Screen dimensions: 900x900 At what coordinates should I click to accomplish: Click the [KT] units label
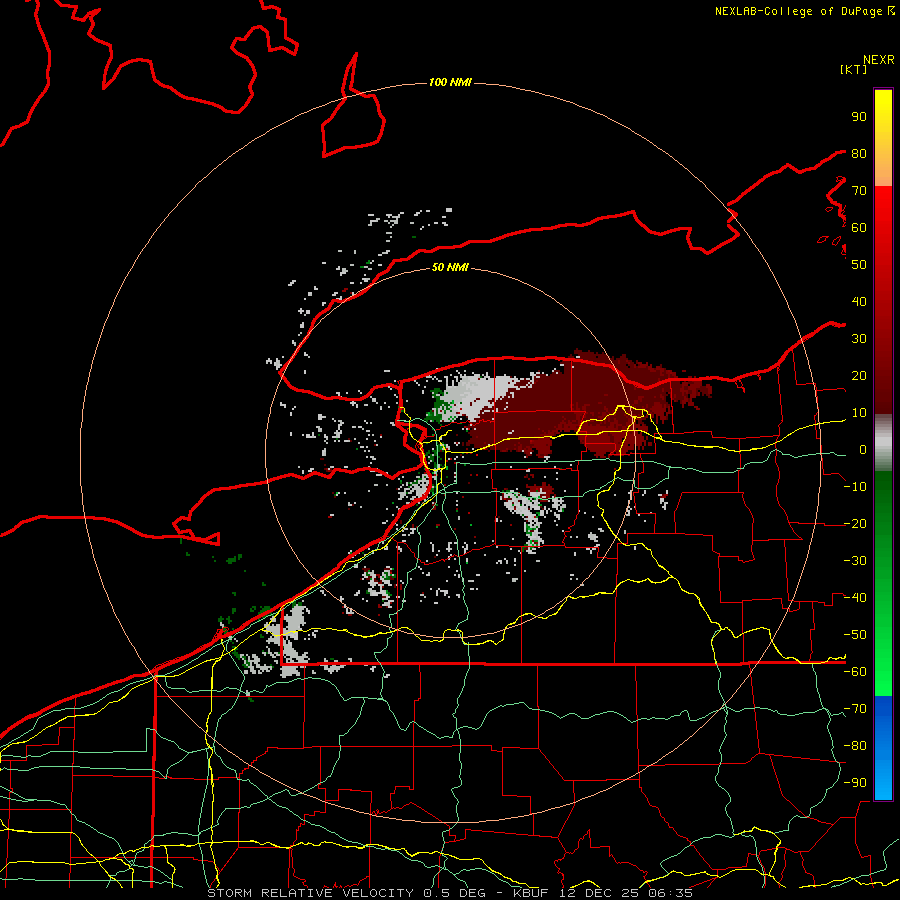tap(854, 69)
